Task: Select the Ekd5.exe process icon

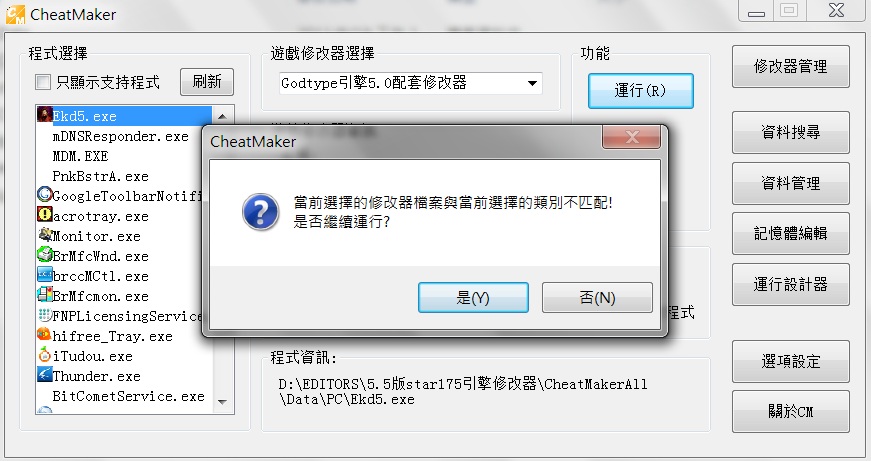Action: pos(44,115)
